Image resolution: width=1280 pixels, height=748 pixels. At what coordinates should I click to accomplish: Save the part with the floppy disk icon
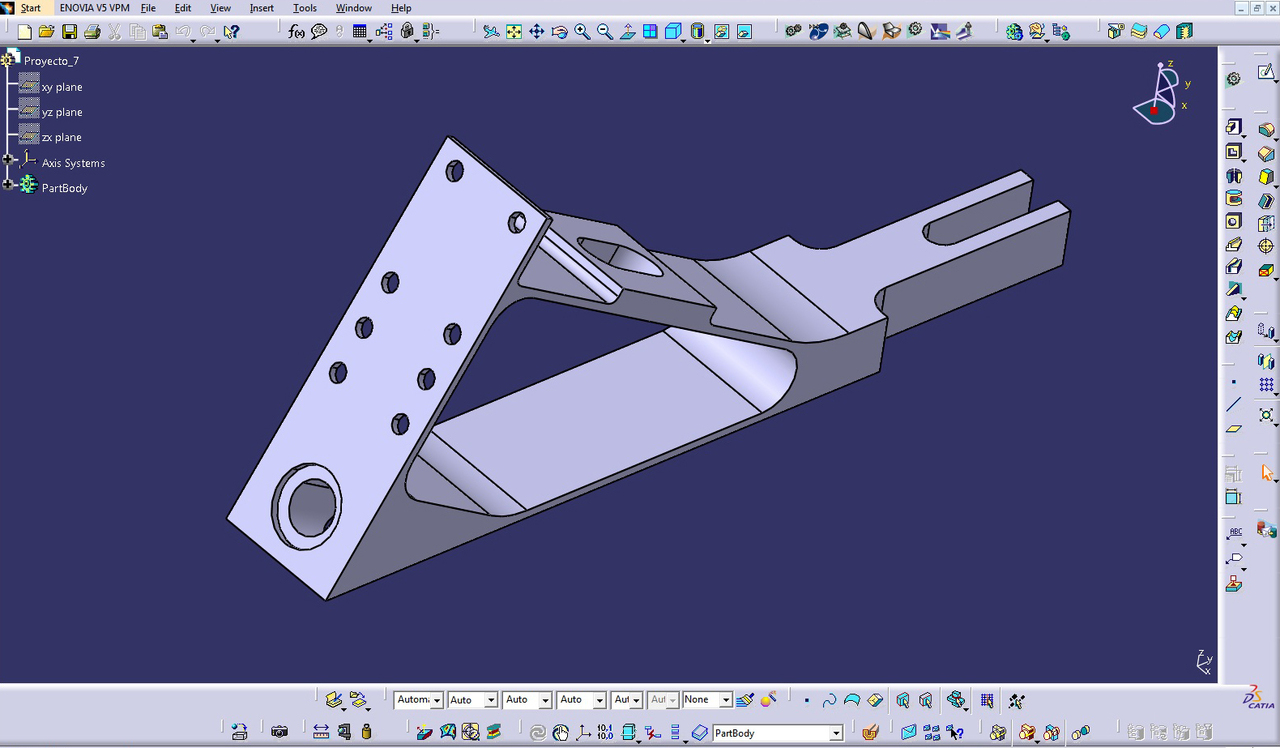pyautogui.click(x=70, y=32)
